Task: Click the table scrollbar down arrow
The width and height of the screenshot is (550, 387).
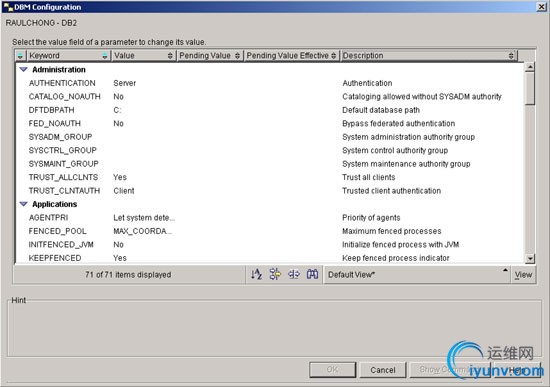Action: click(x=530, y=259)
